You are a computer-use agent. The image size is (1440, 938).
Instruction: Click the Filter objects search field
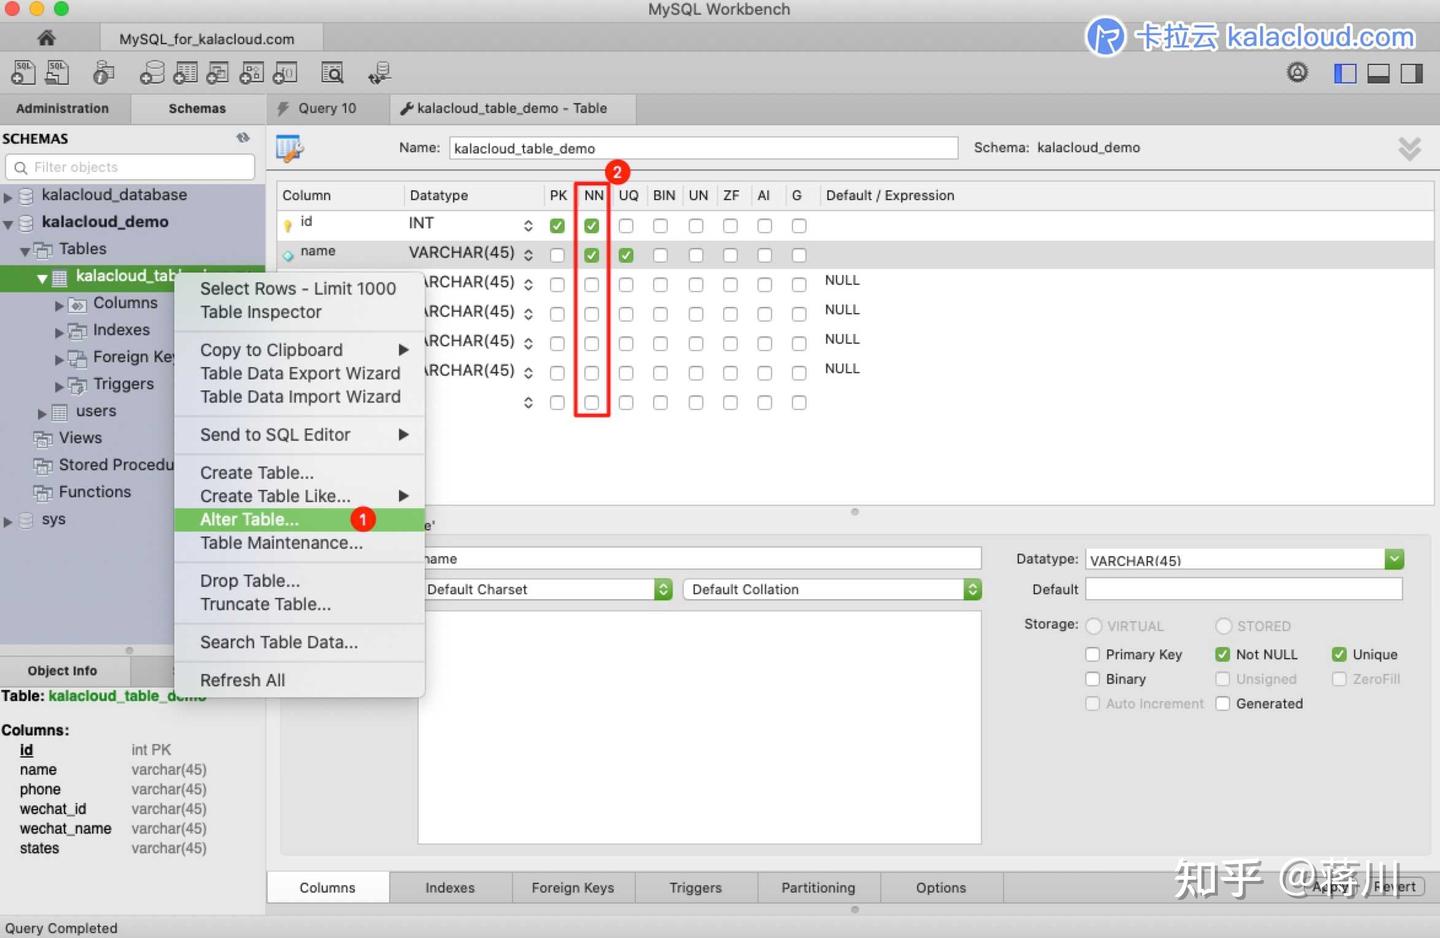[x=129, y=166]
